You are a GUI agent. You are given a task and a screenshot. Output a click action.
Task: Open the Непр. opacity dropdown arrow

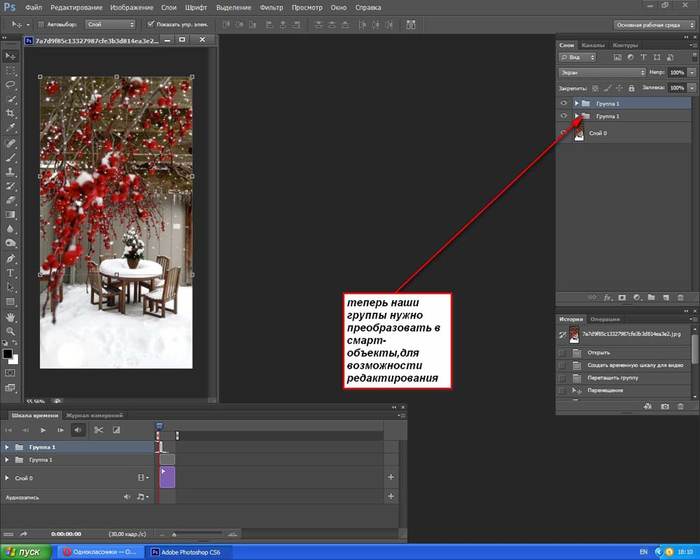point(692,72)
